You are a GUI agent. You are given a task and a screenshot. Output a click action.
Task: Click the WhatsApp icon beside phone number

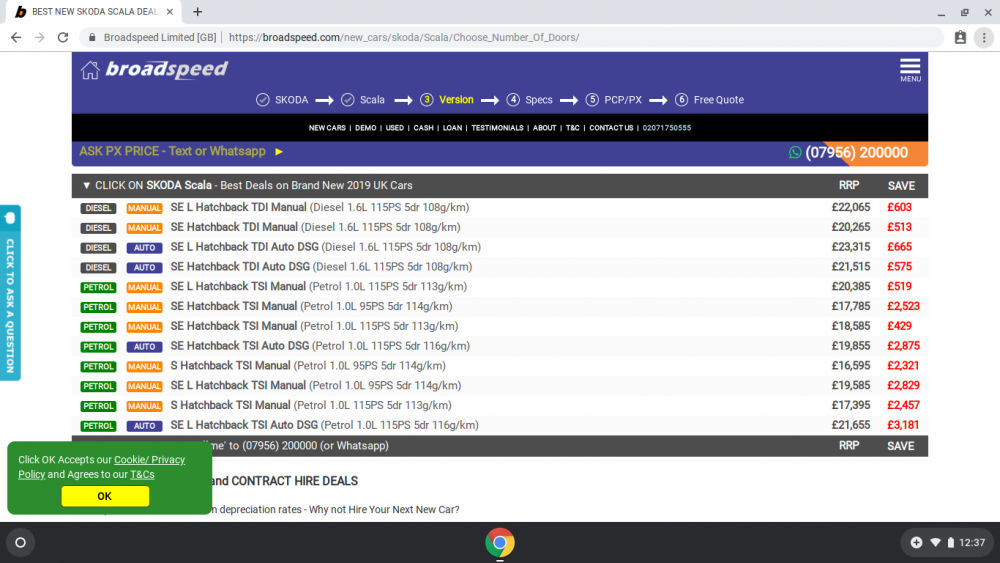click(795, 152)
